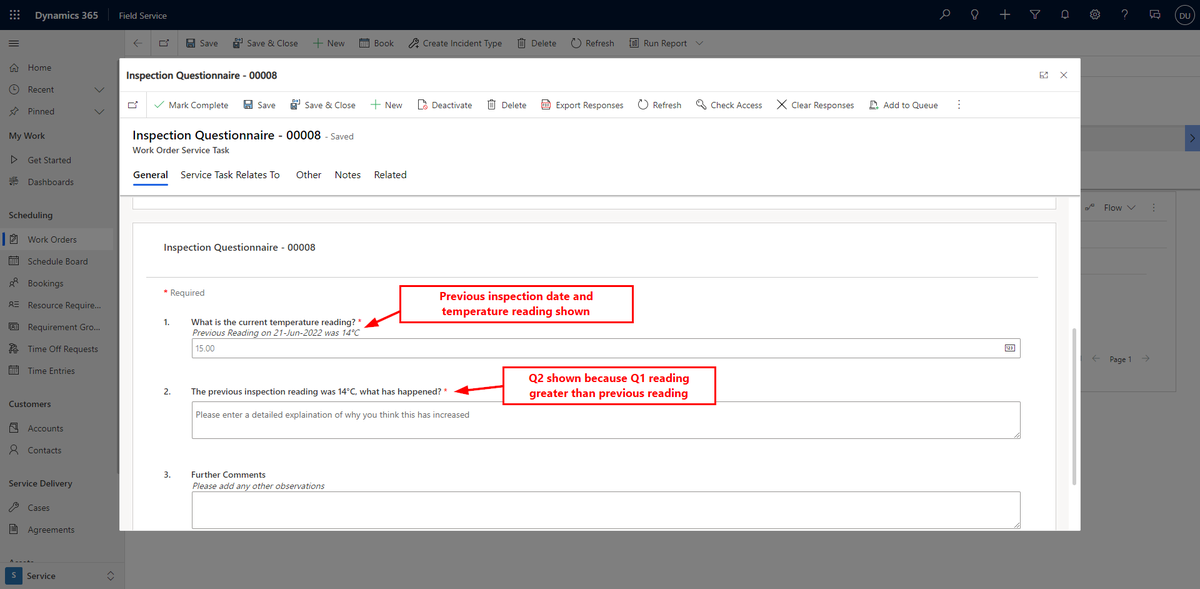Click the search magnifier icon in top bar

946,15
